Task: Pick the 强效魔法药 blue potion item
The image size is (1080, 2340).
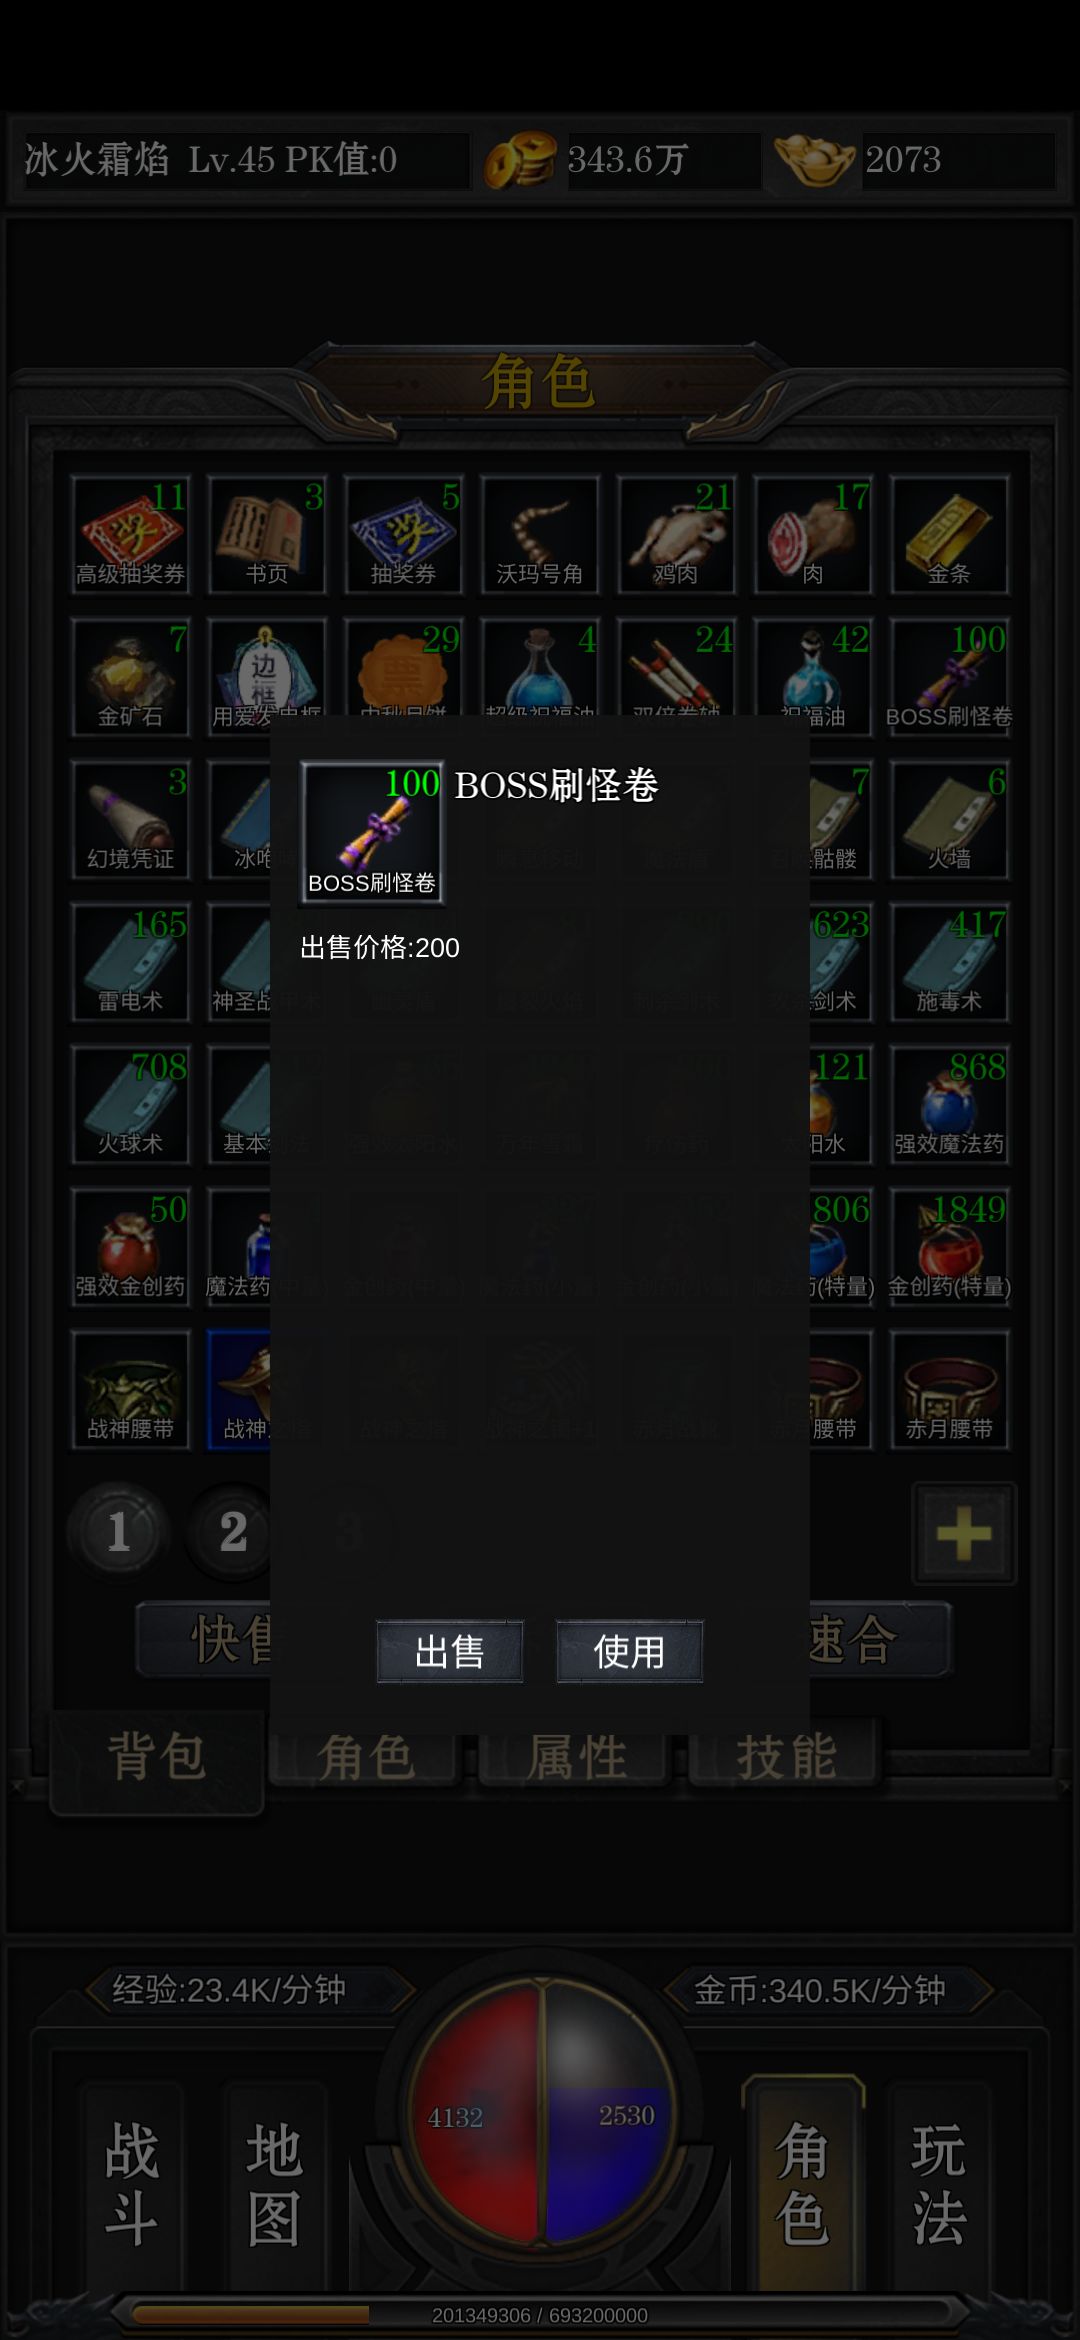Action: click(949, 1105)
